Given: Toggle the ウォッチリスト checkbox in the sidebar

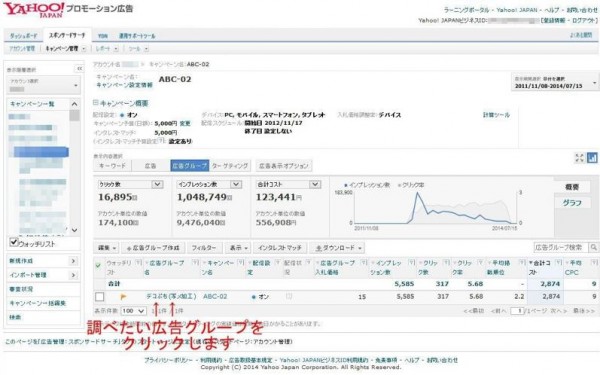Looking at the screenshot, I should click(14, 242).
